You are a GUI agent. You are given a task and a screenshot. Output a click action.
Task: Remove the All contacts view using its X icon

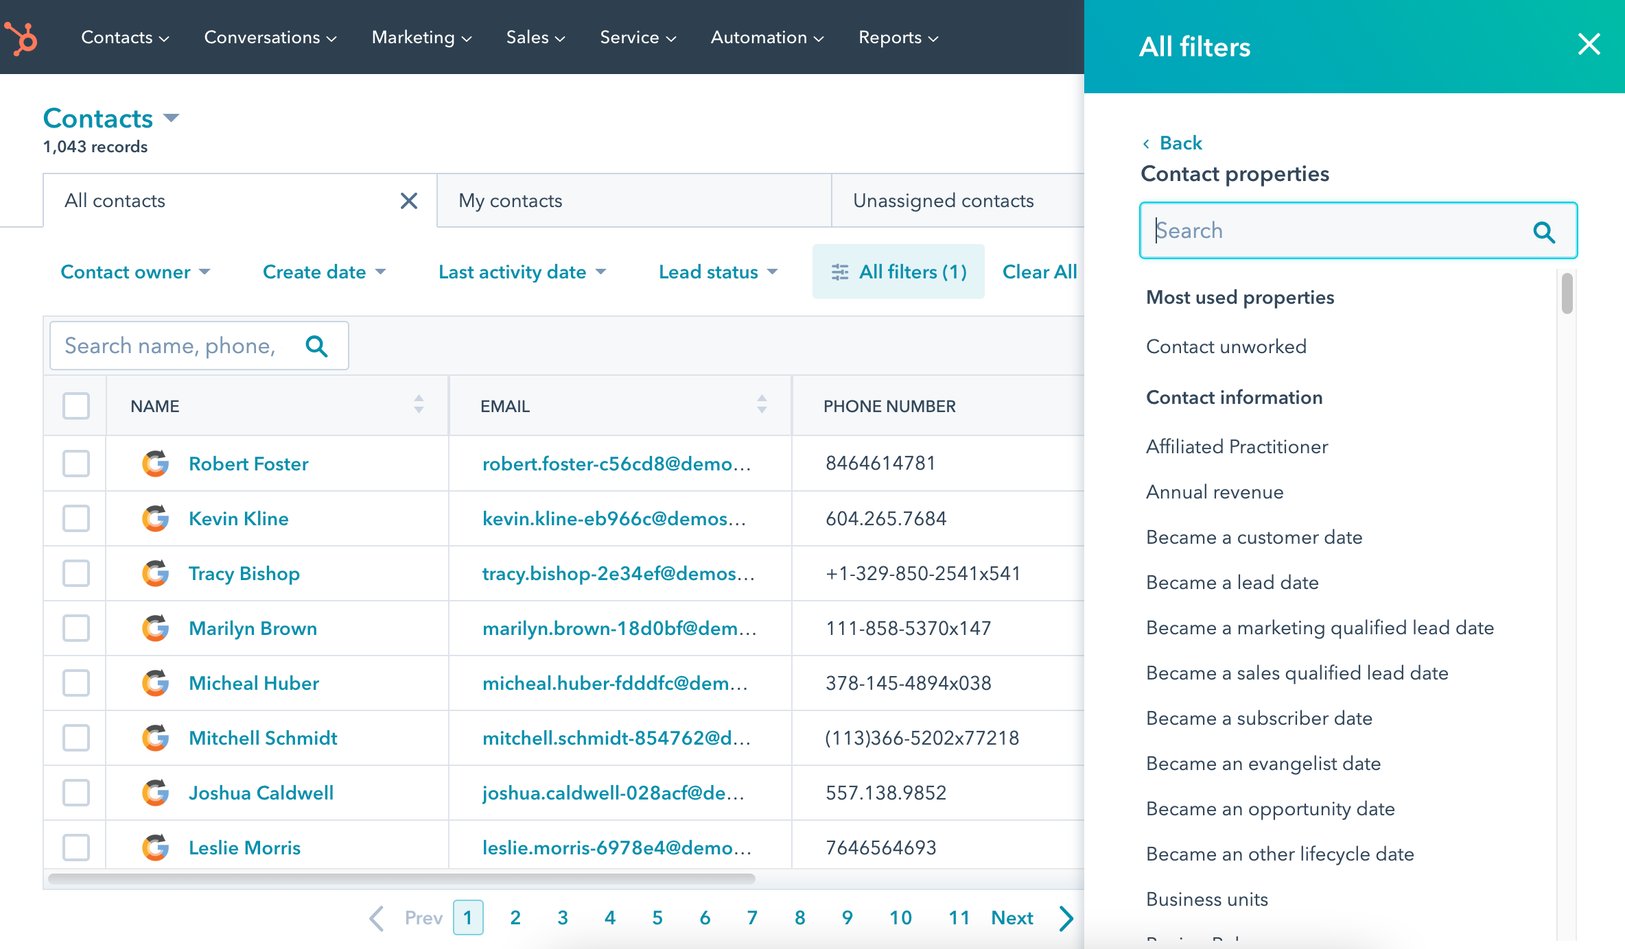click(x=408, y=200)
